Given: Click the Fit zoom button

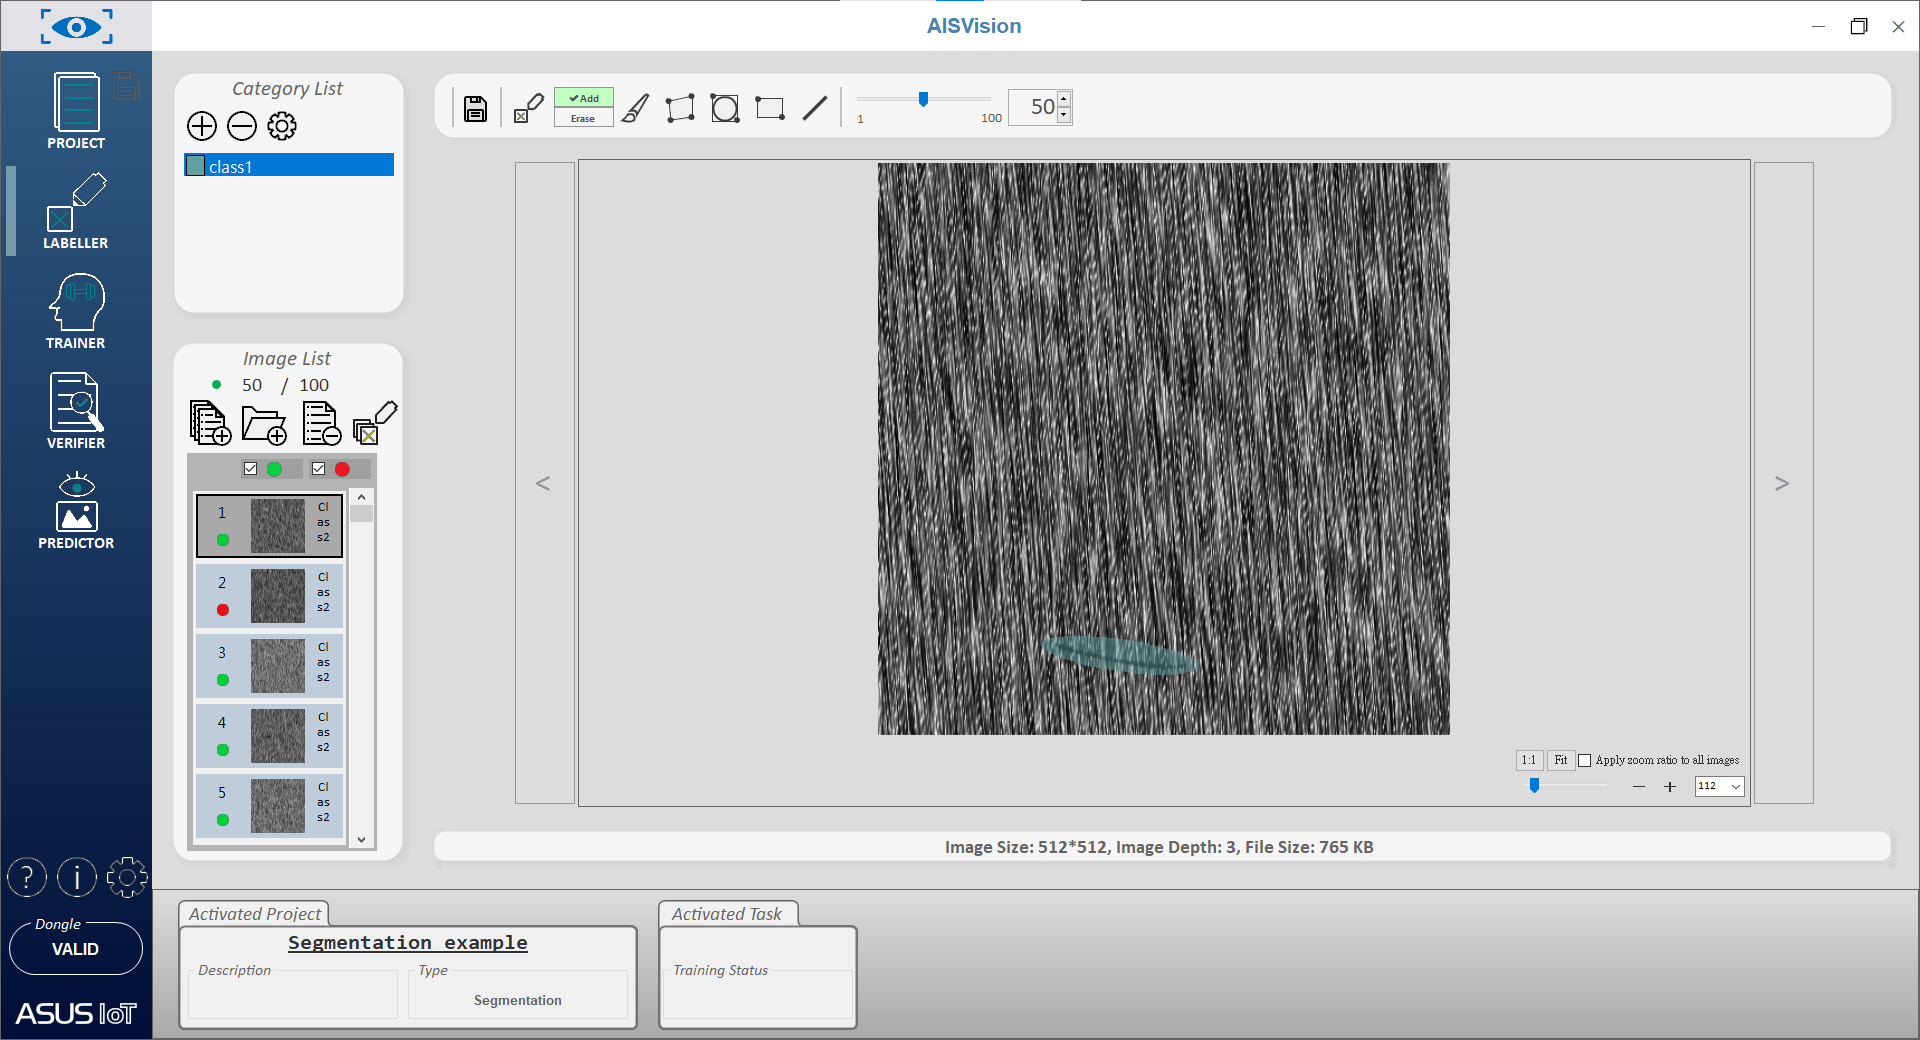Looking at the screenshot, I should click(x=1560, y=761).
